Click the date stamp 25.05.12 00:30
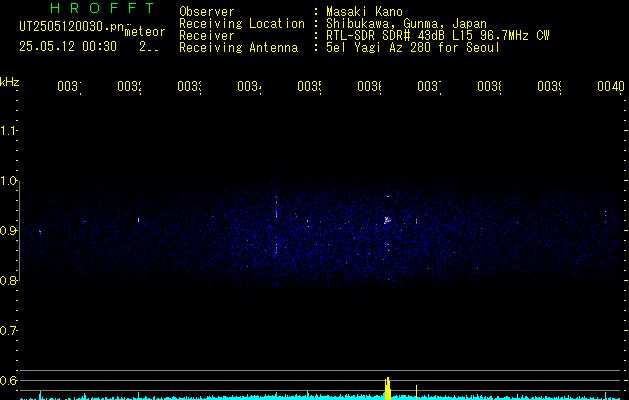This screenshot has width=629, height=400. click(x=68, y=47)
